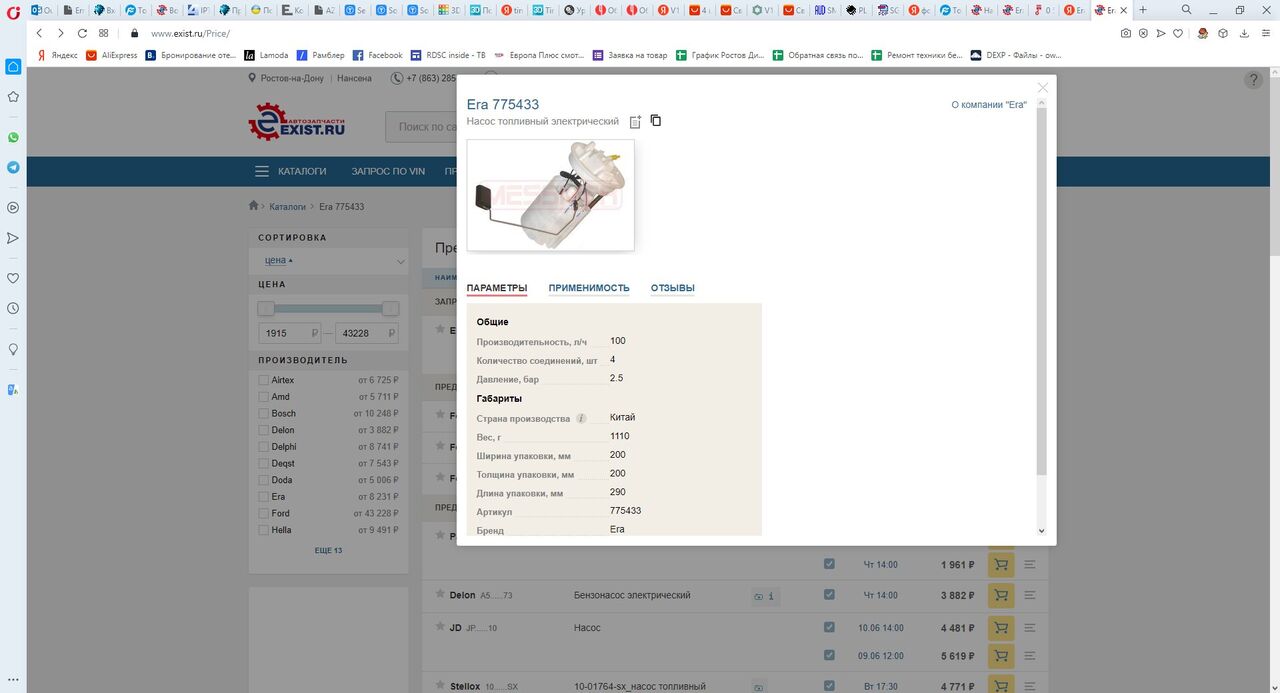This screenshot has width=1280, height=693.
Task: Open the AliExpress bookmark
Action: (x=112, y=55)
